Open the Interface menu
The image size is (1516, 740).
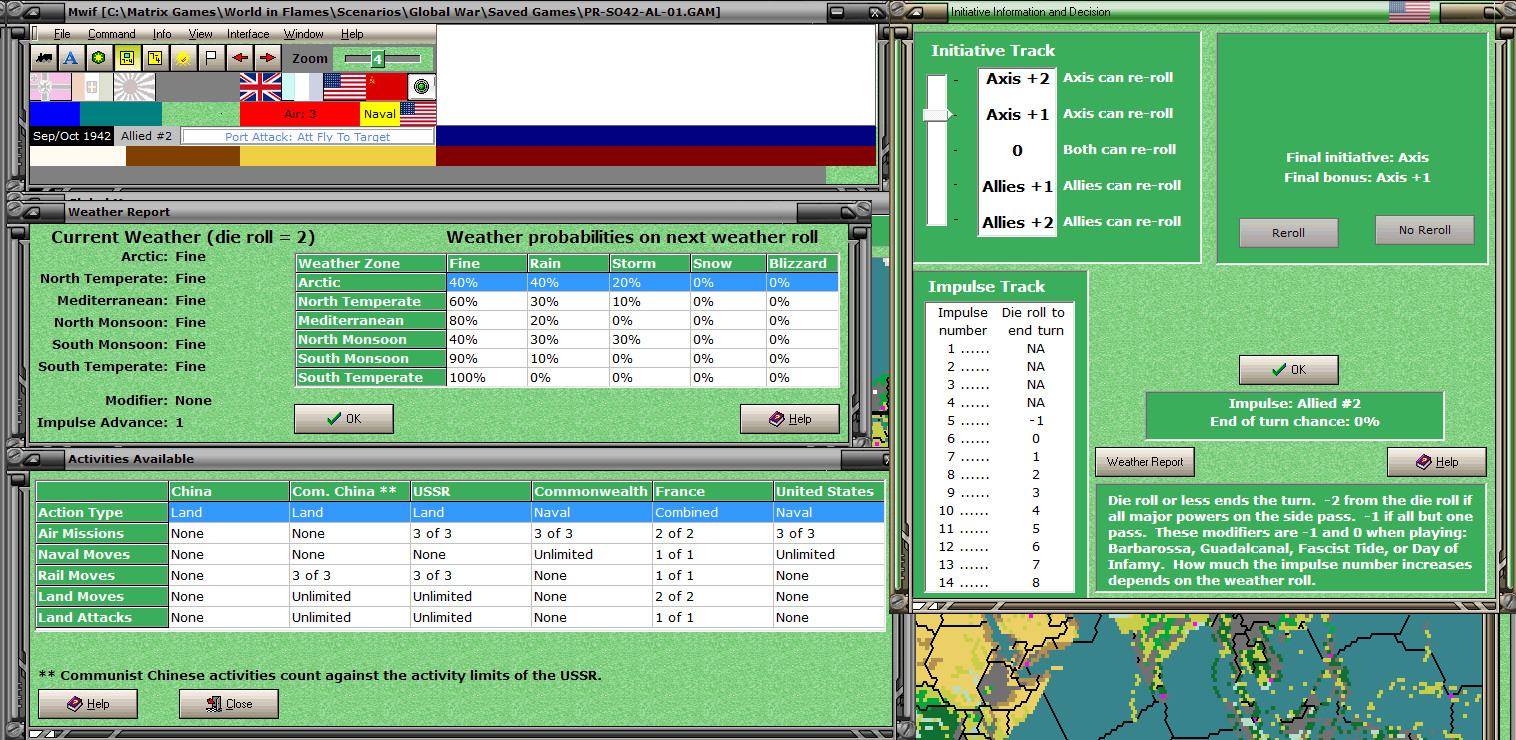(x=248, y=34)
